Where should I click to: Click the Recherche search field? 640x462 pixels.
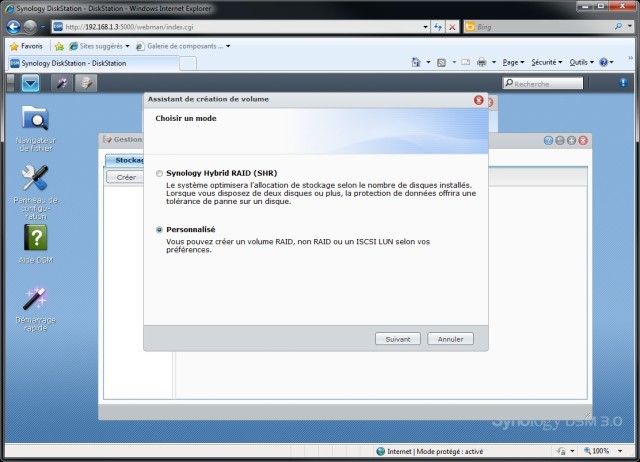pyautogui.click(x=543, y=83)
